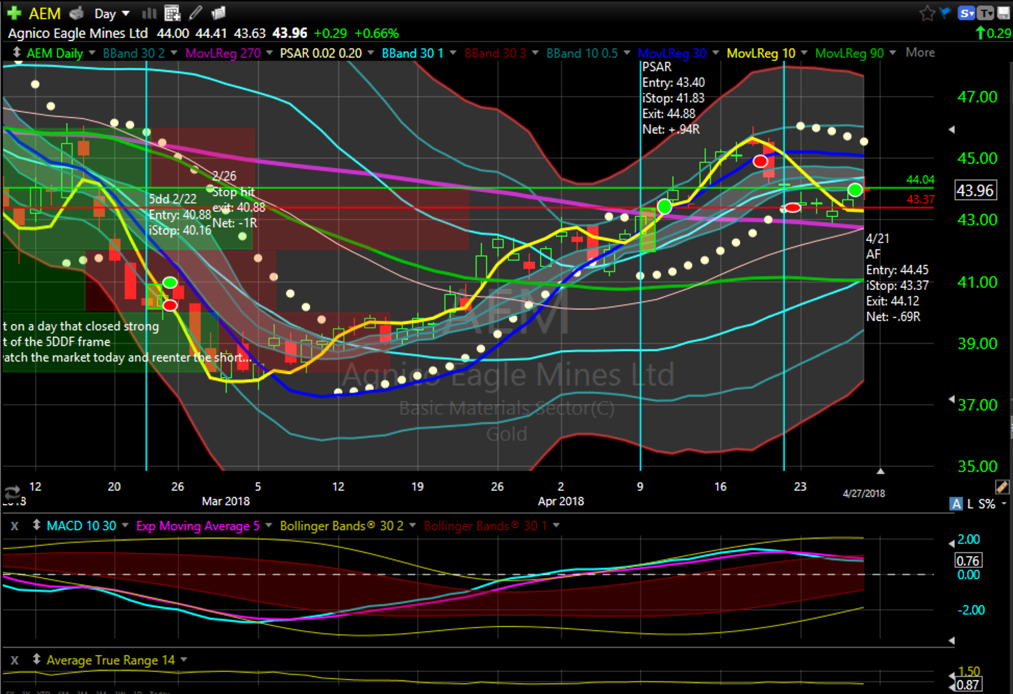Viewport: 1013px width, 694px height.
Task: Click the move-pane arrows beside AEM Daily
Action: [17, 53]
